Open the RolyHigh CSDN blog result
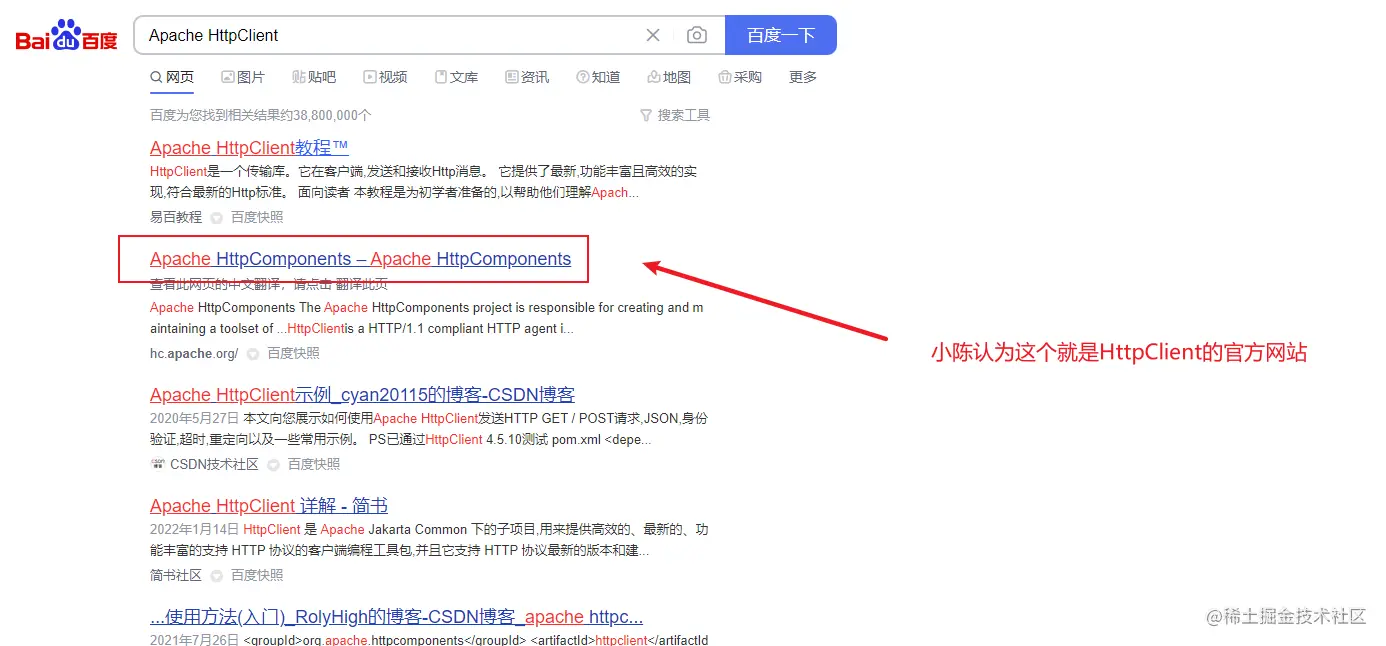Image resolution: width=1386 pixels, height=646 pixels. [x=396, y=617]
